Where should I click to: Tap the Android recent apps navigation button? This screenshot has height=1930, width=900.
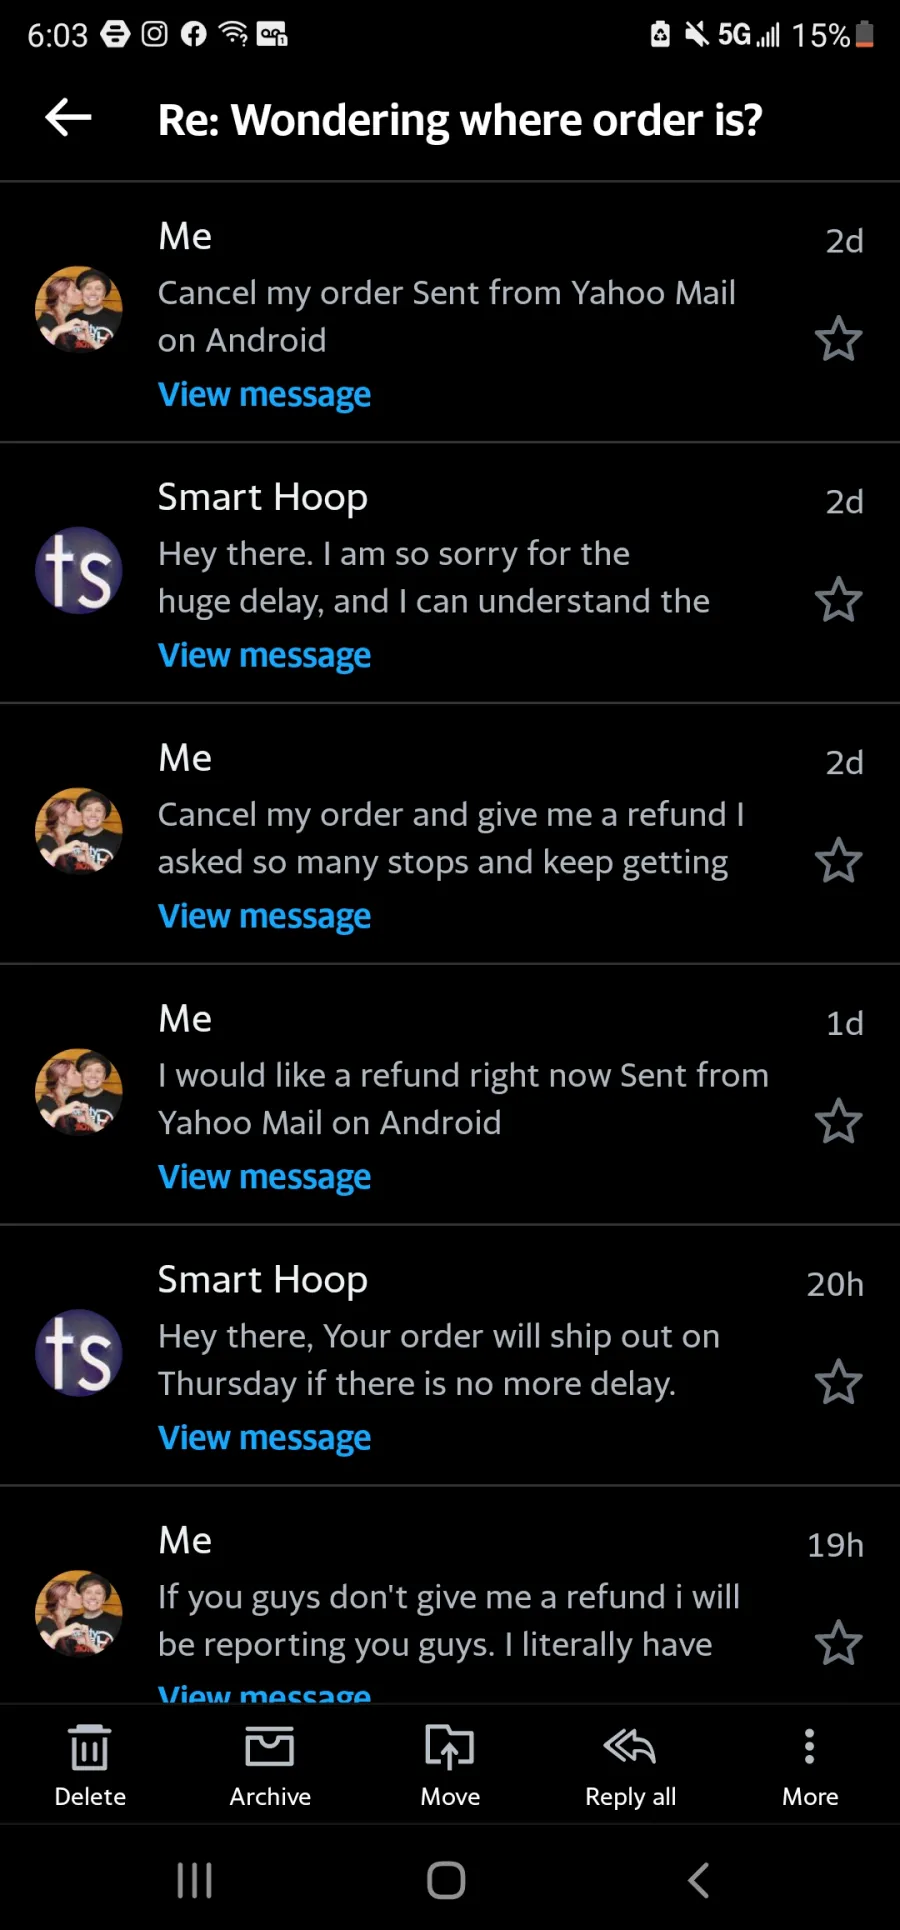tap(194, 1880)
